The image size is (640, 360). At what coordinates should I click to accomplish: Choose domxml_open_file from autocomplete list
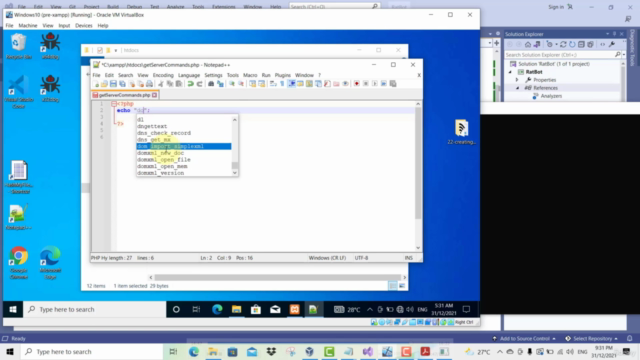point(184,160)
